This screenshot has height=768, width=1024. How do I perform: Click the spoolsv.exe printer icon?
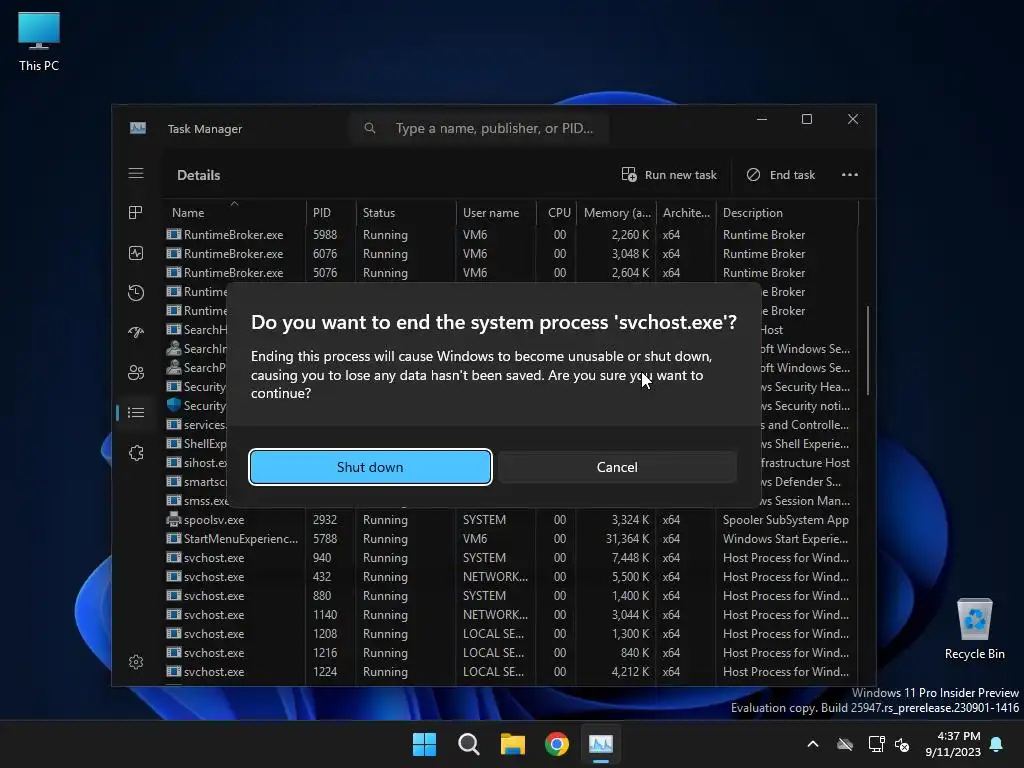(x=174, y=519)
